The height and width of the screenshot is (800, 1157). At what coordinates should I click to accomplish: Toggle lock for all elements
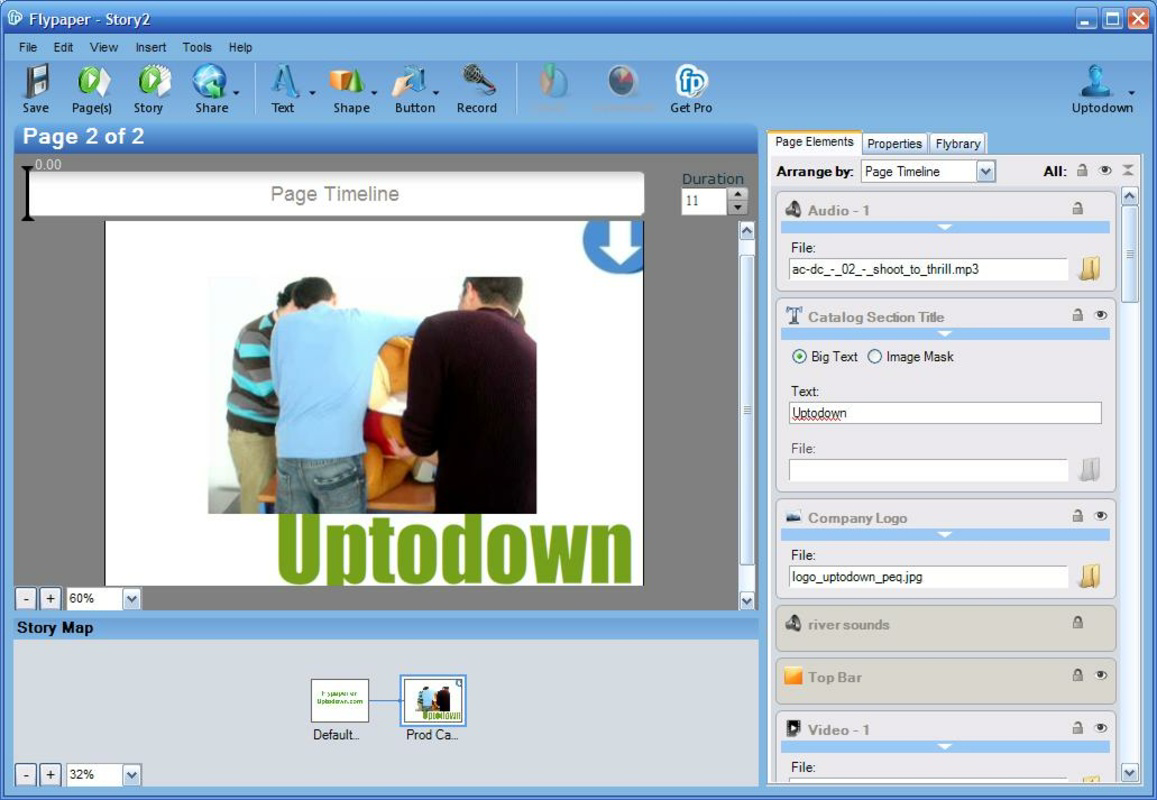(1082, 170)
